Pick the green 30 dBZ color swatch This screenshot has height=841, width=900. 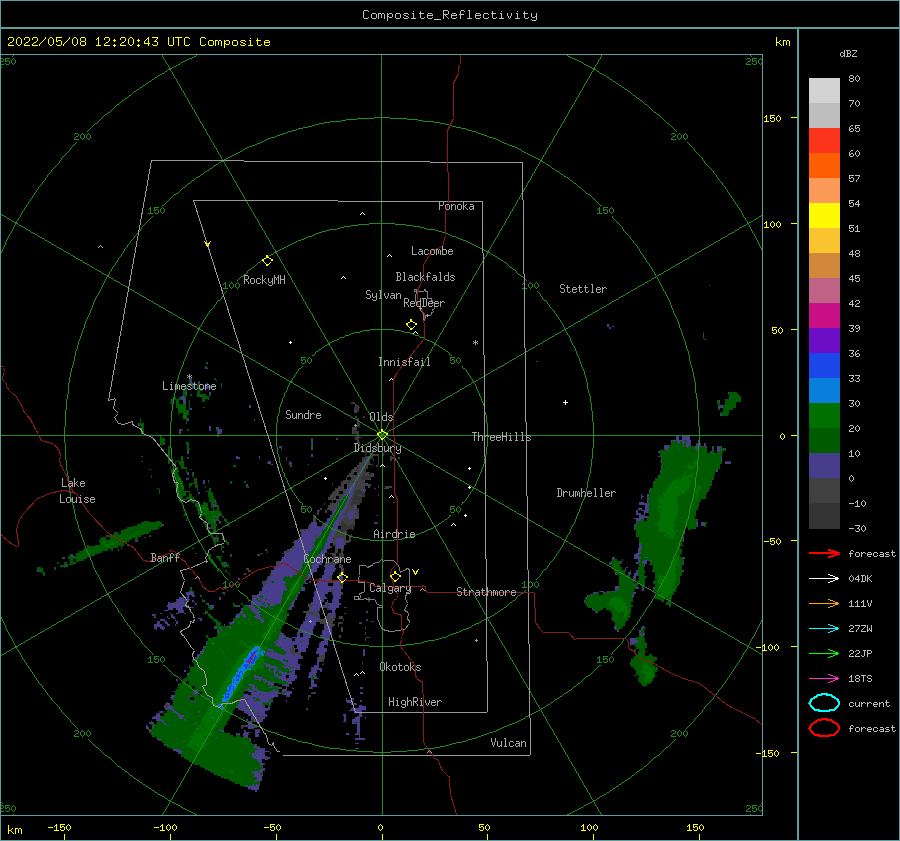824,415
